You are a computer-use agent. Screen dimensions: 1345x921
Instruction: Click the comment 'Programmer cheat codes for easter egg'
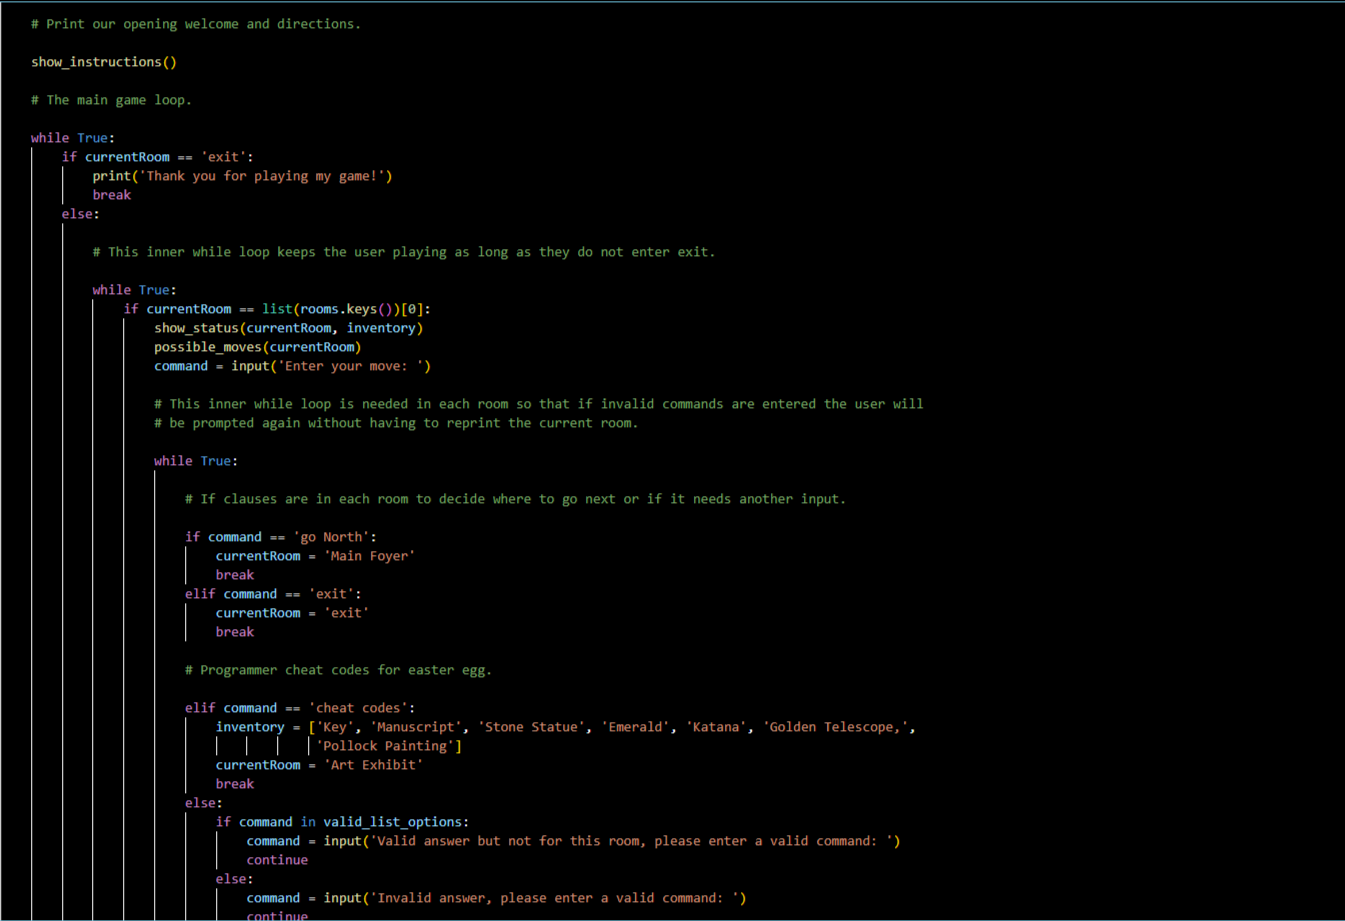tap(339, 670)
